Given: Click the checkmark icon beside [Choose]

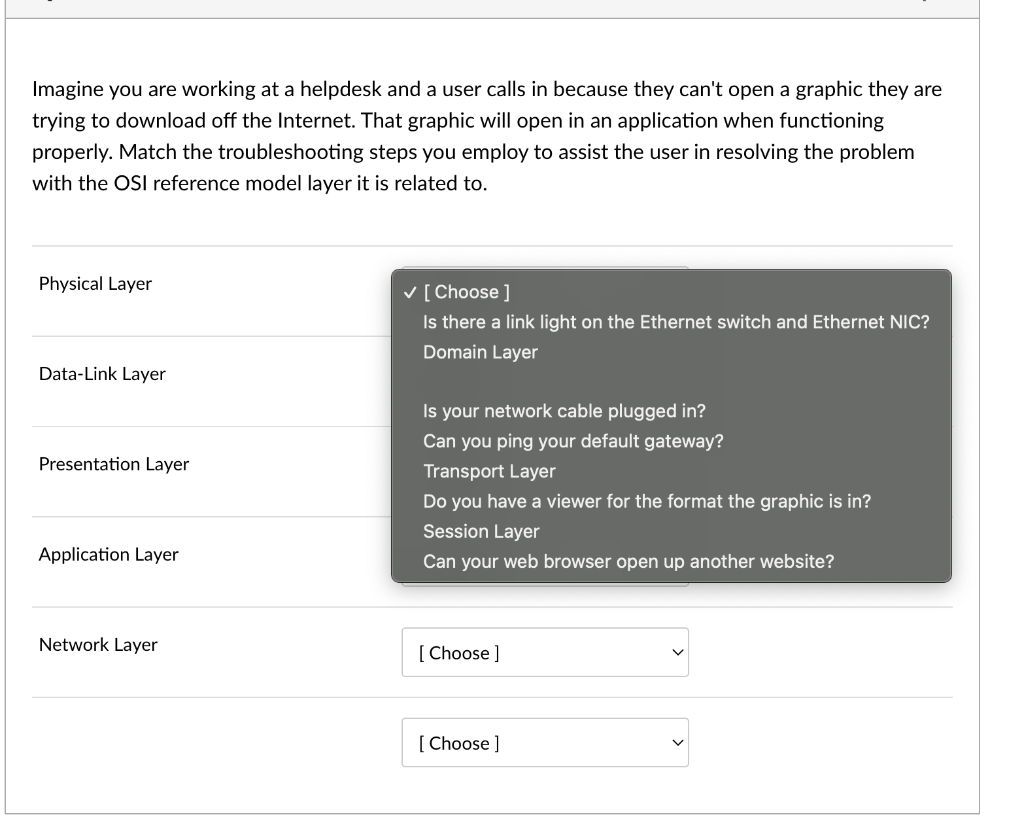Looking at the screenshot, I should [408, 292].
